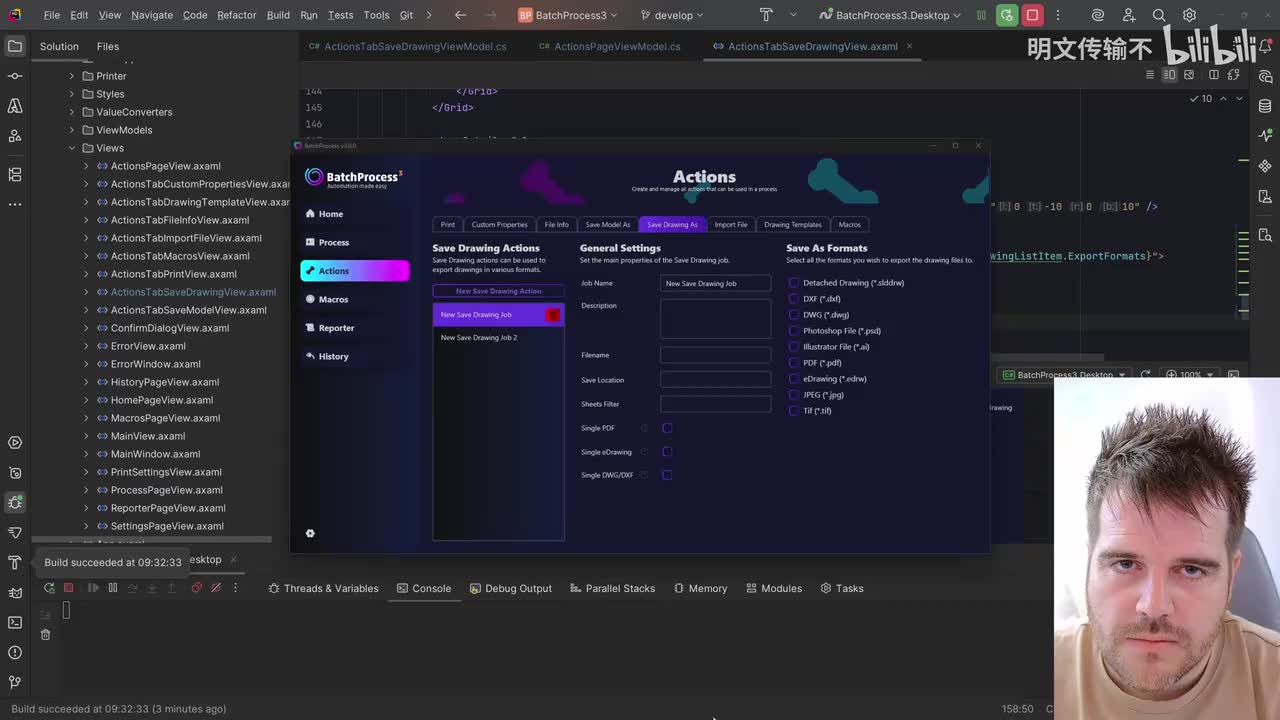Delete the New Save Drawing Job with the red button
This screenshot has width=1280, height=720.
point(553,315)
